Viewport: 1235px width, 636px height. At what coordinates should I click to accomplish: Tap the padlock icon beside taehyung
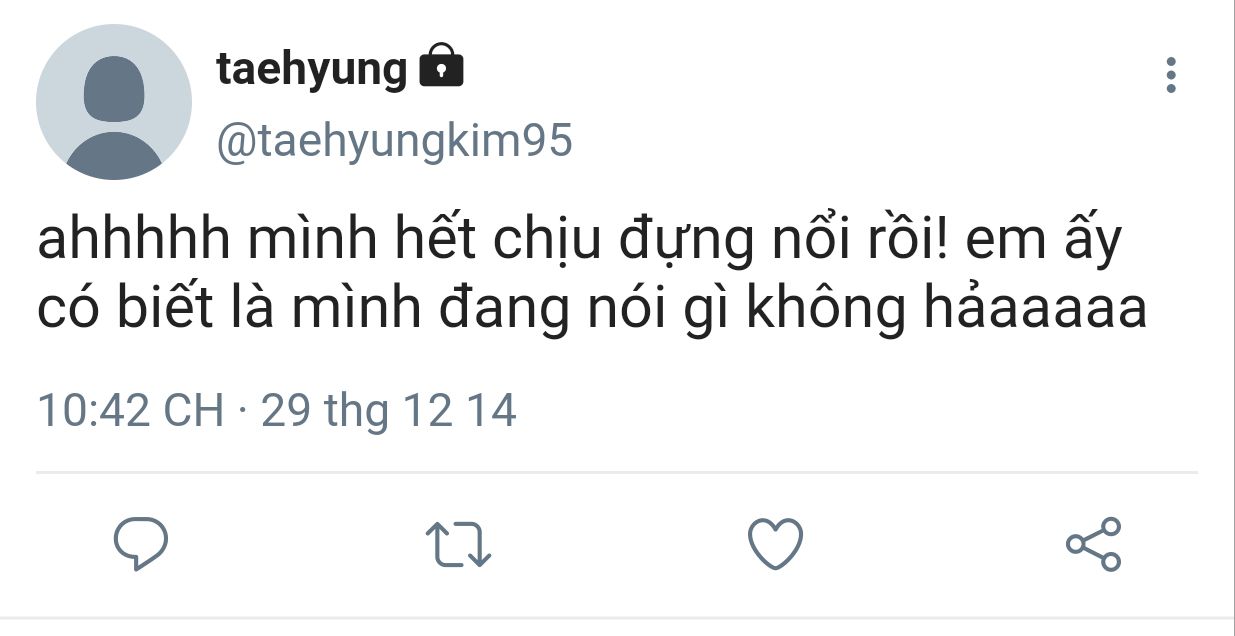pos(441,67)
